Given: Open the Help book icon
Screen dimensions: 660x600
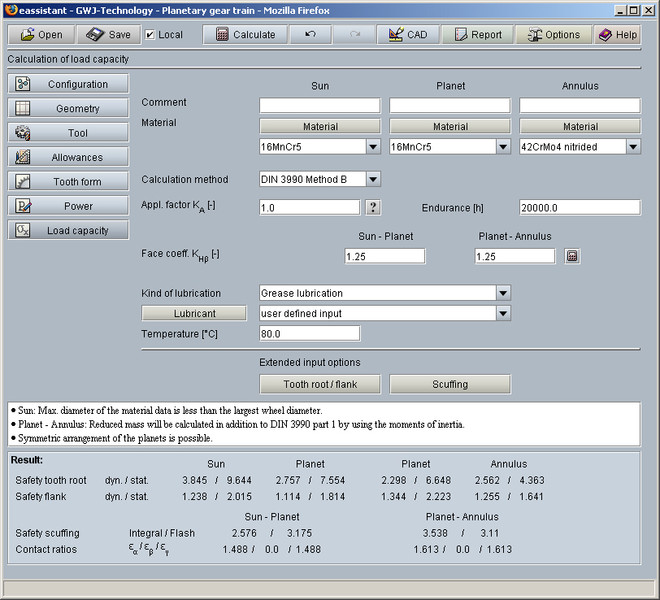Looking at the screenshot, I should [x=606, y=34].
